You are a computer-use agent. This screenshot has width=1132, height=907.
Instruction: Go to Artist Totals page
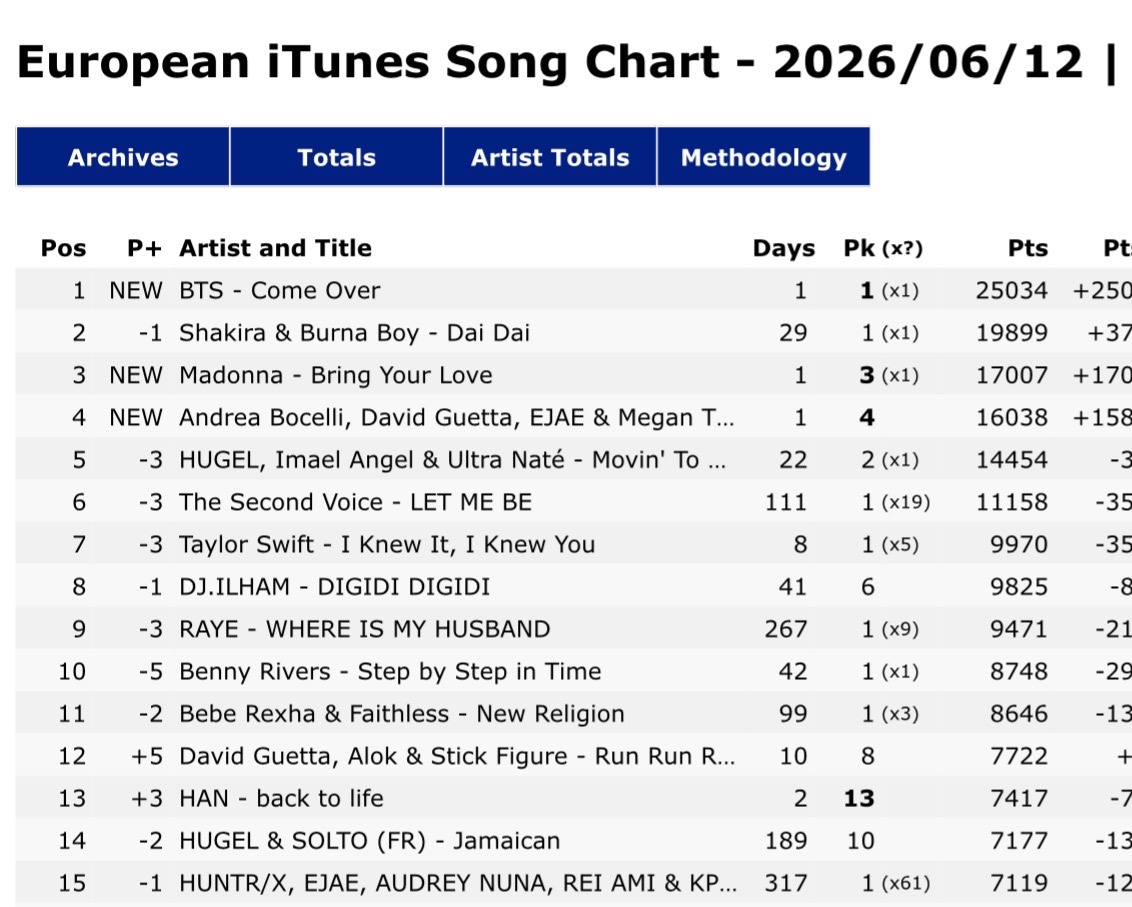[550, 157]
